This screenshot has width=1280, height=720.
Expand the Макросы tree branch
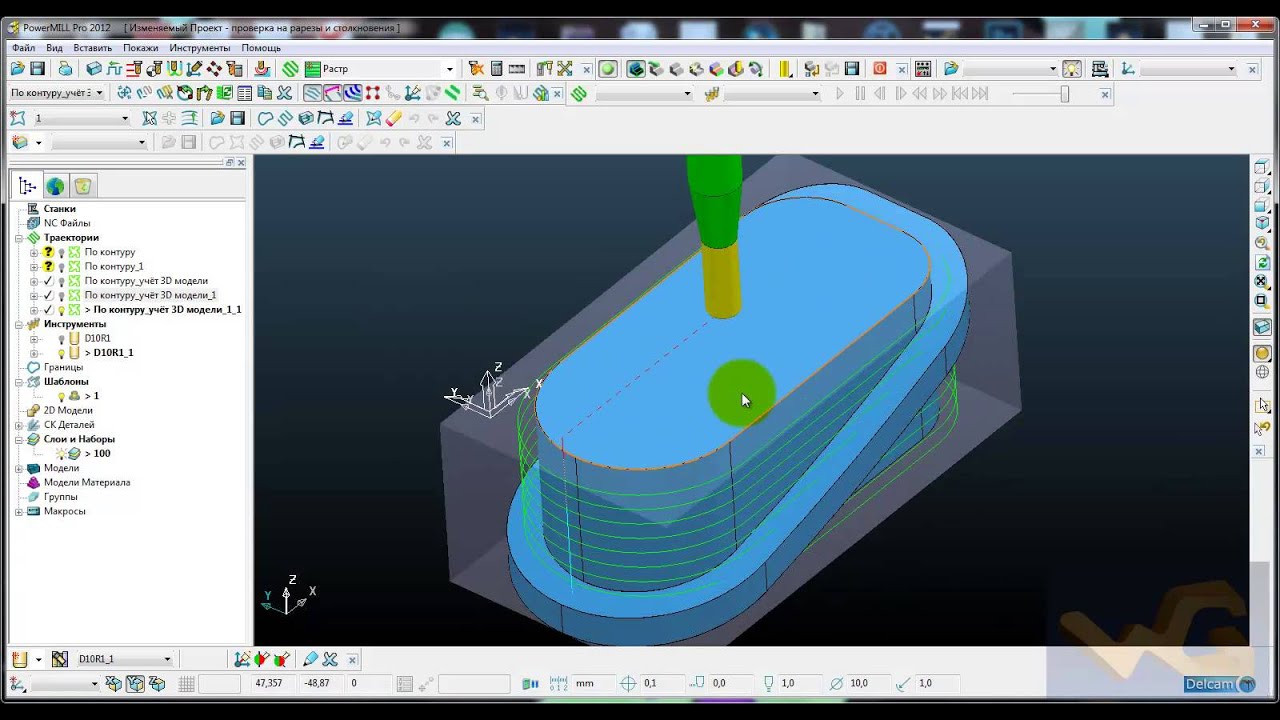click(19, 511)
